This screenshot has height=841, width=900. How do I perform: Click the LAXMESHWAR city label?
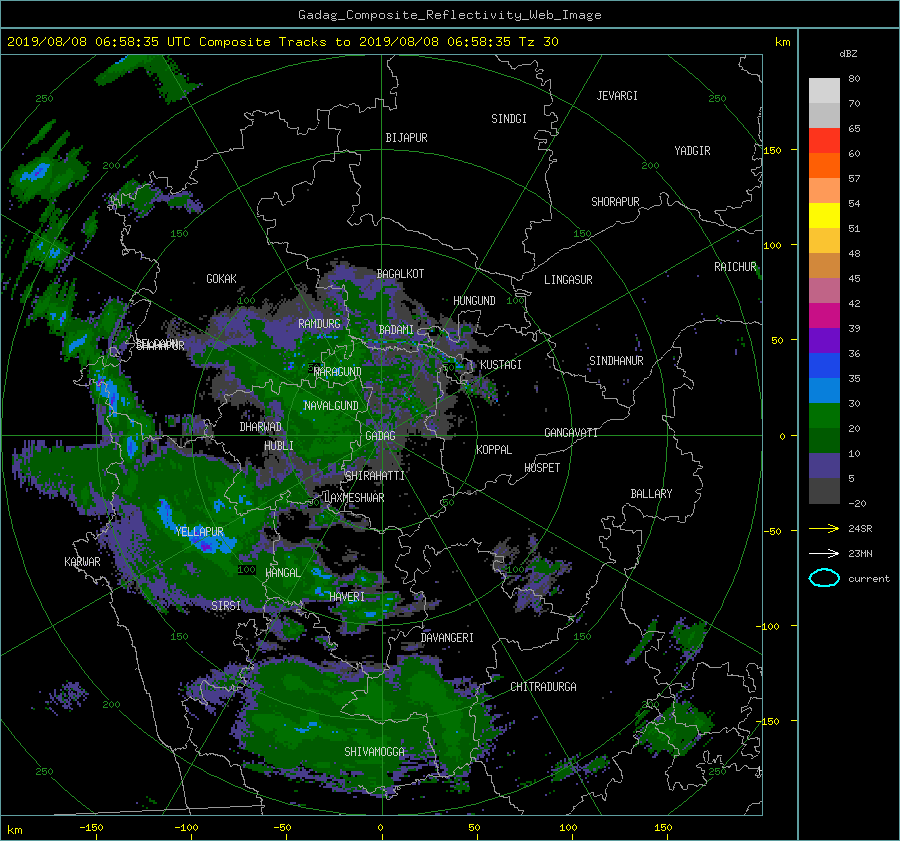tap(354, 498)
